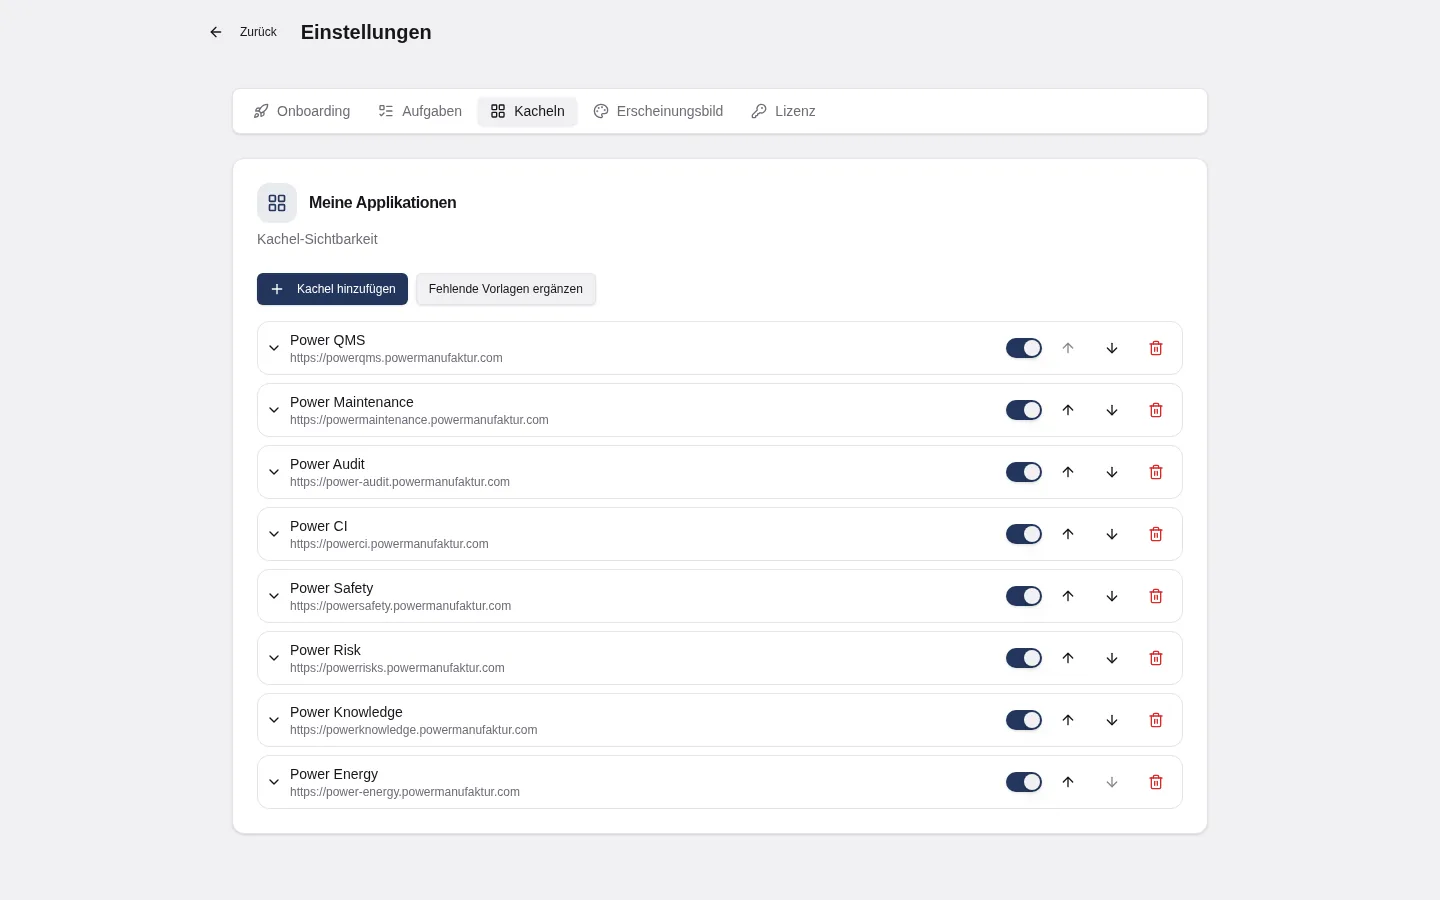Click Fehlende Vorlagen ergänzen
The width and height of the screenshot is (1440, 900).
coord(506,289)
